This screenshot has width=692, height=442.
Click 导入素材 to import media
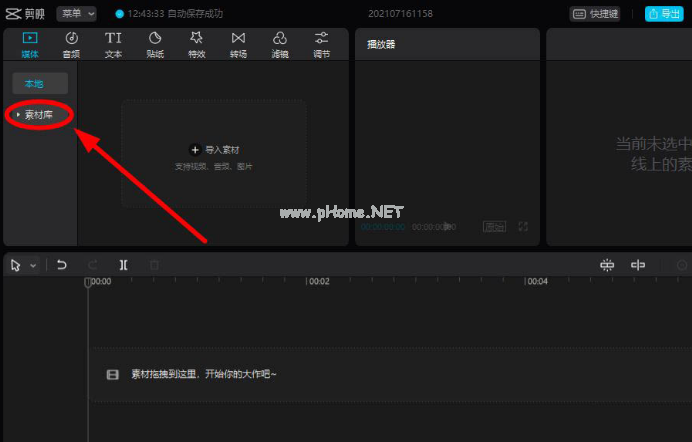click(215, 149)
